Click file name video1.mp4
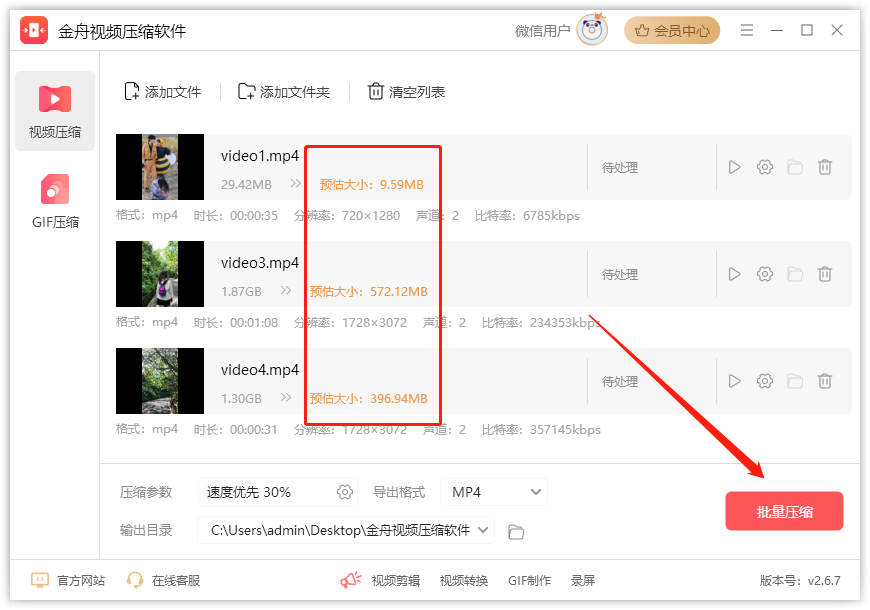870x610 pixels. pyautogui.click(x=260, y=156)
